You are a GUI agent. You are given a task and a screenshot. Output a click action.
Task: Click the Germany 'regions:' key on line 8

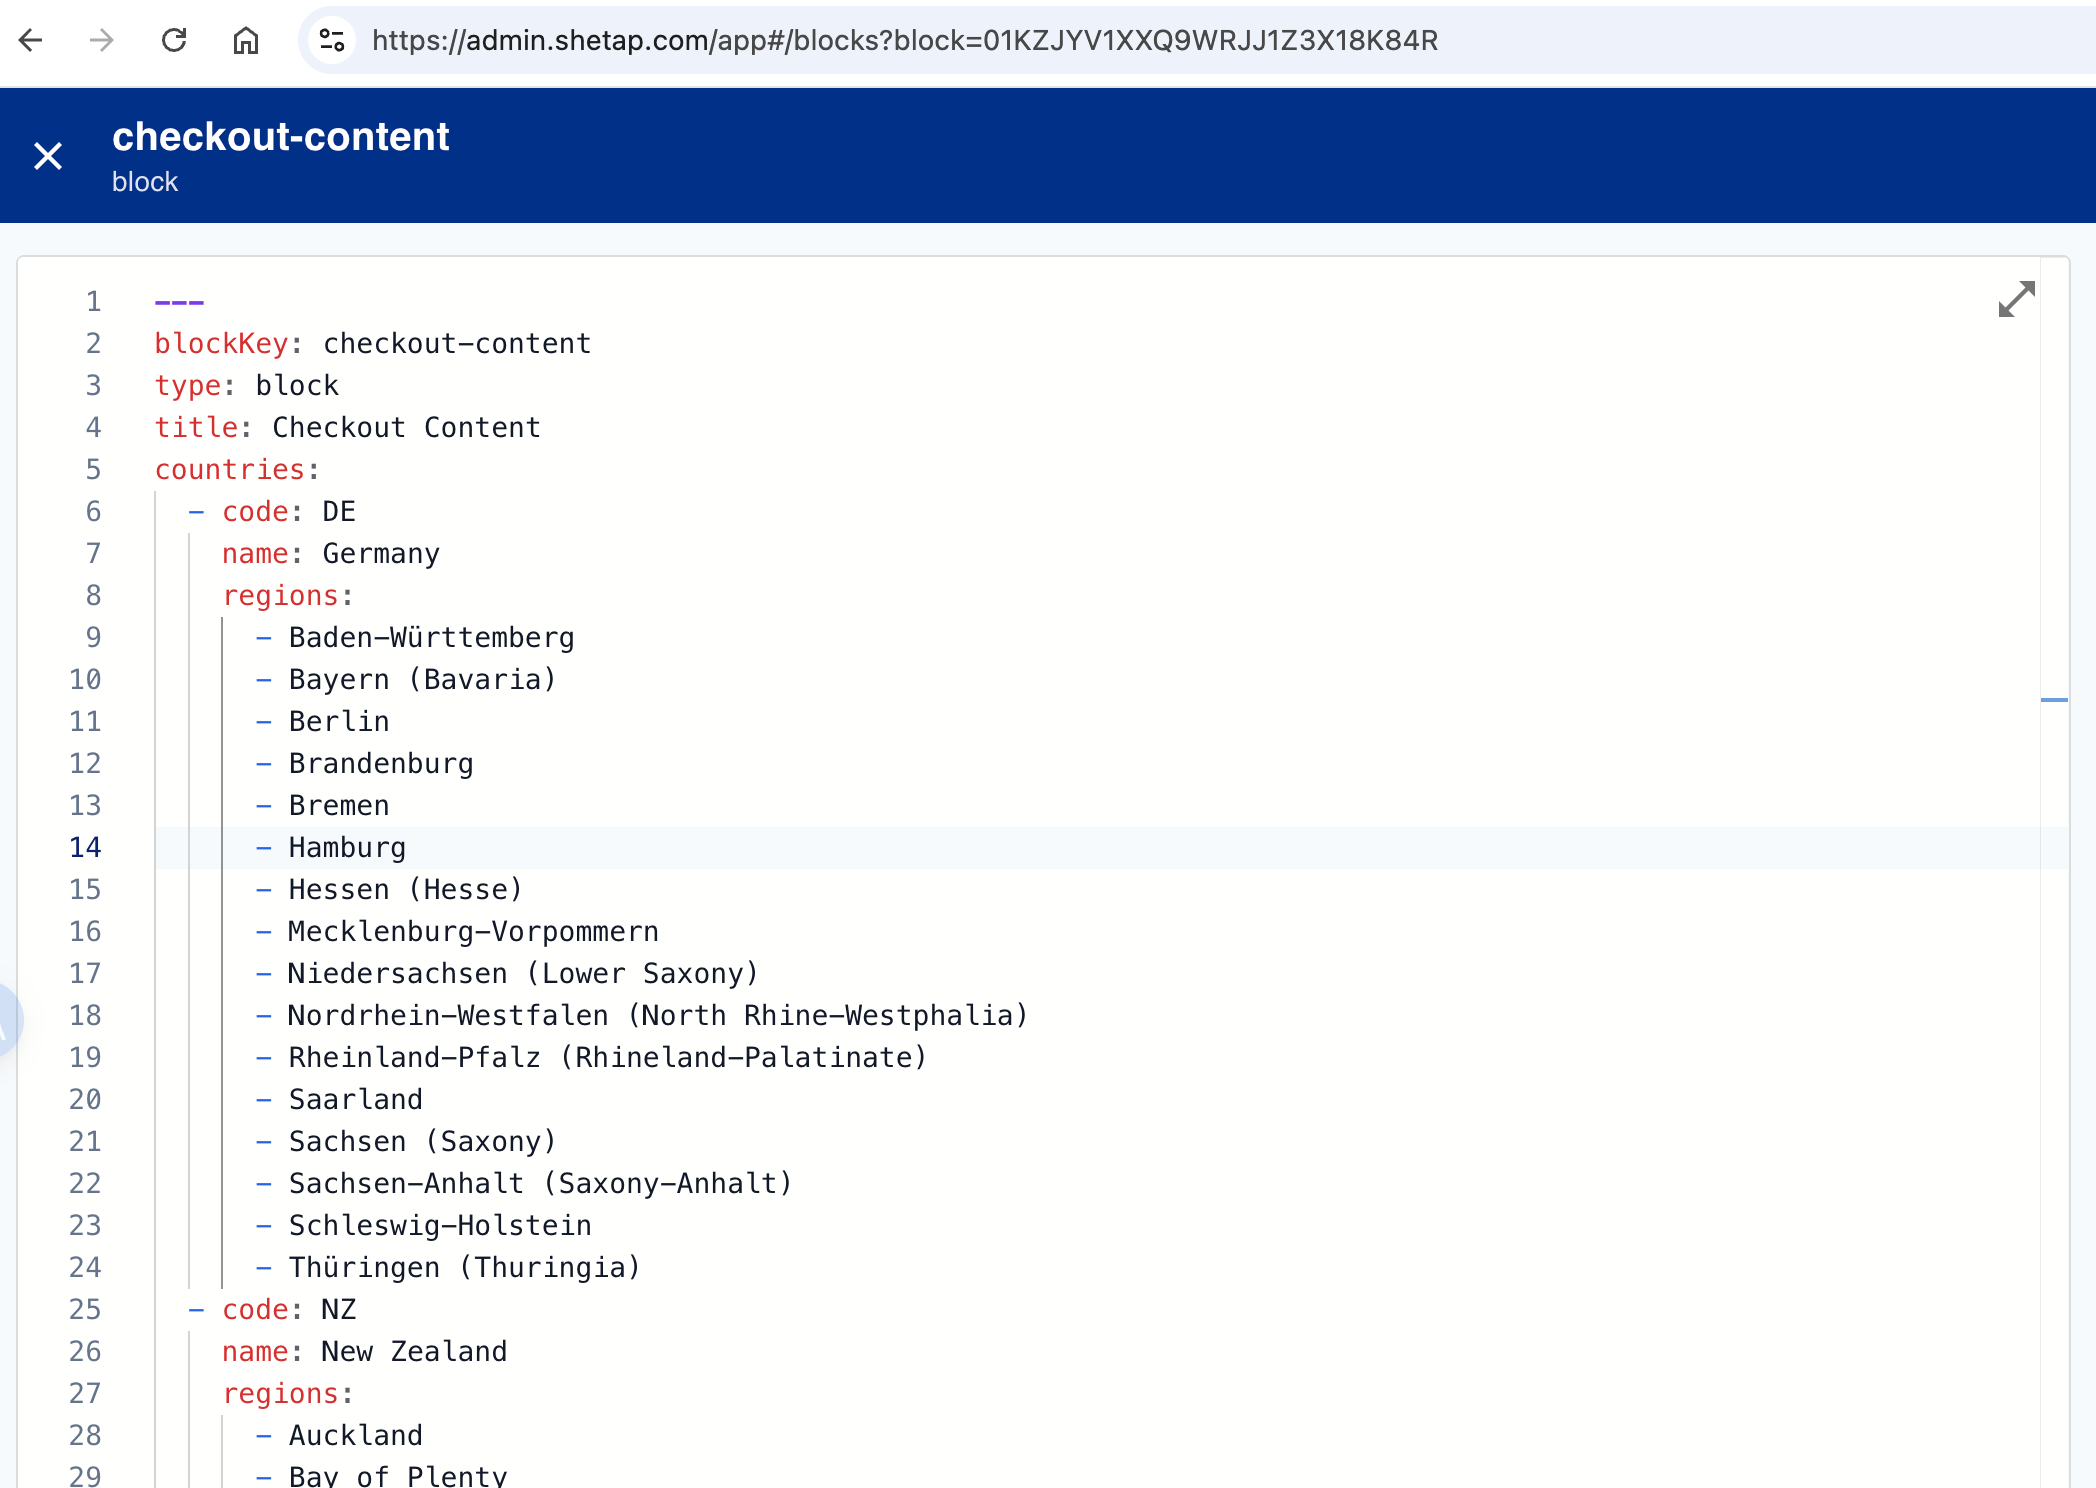click(288, 595)
